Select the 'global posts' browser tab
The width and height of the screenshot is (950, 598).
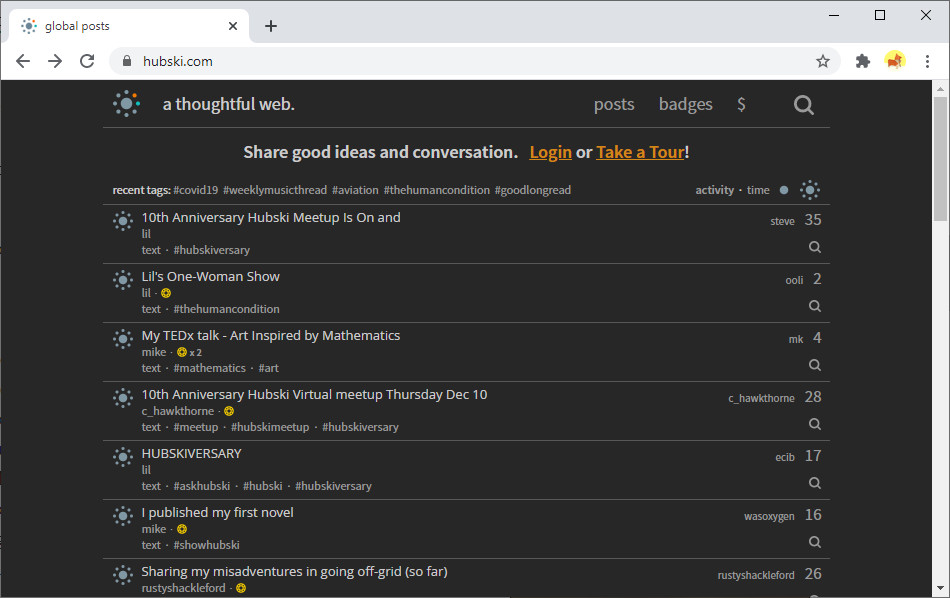127,26
